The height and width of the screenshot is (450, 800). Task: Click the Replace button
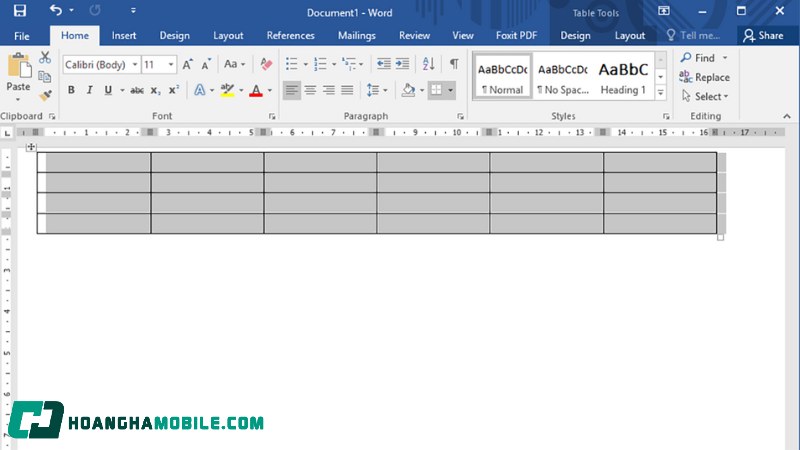pyautogui.click(x=705, y=77)
